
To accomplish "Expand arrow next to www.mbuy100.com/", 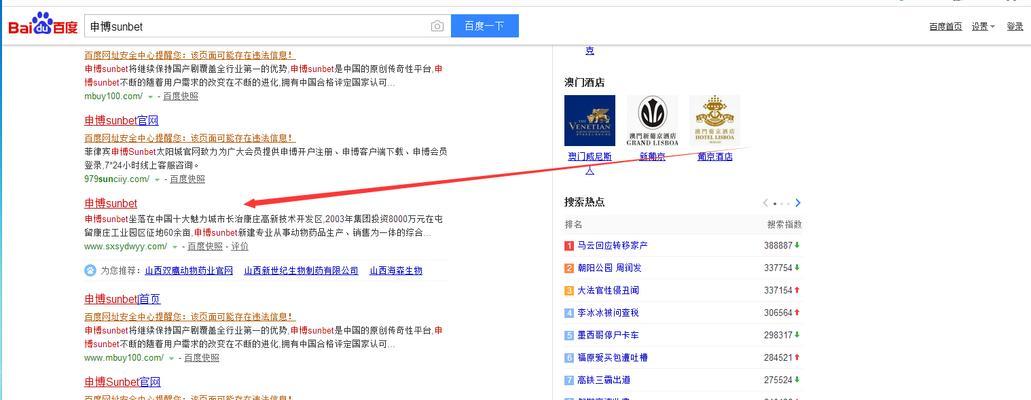I will pyautogui.click(x=172, y=359).
